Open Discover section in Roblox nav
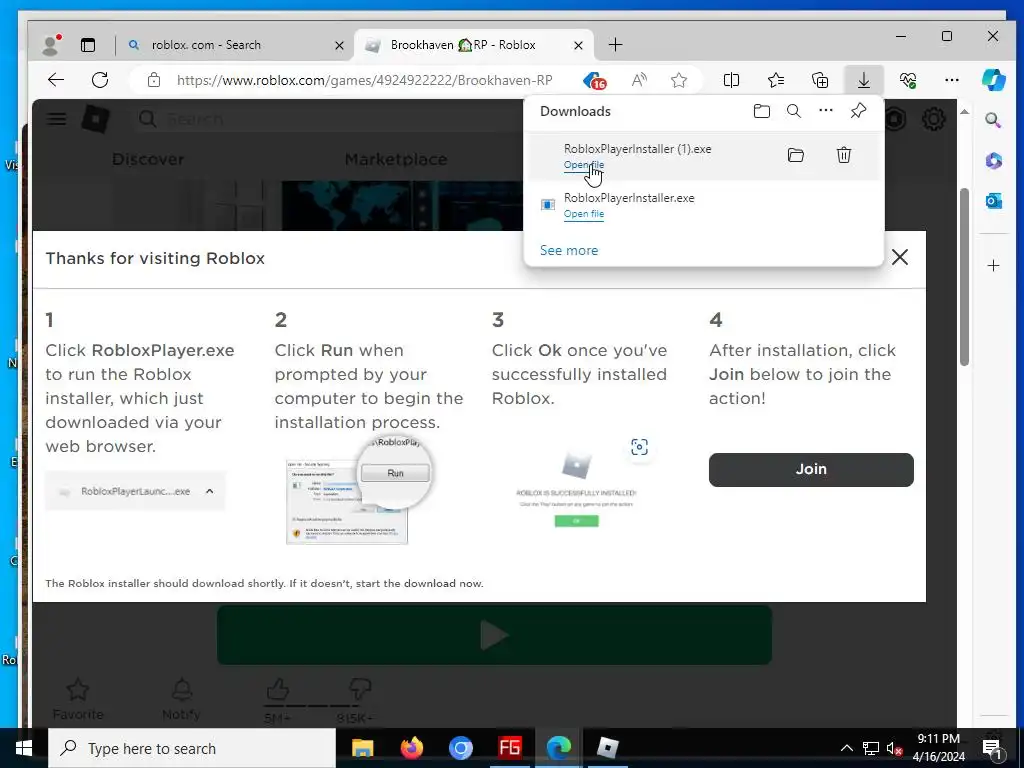The height and width of the screenshot is (768, 1024). (148, 159)
